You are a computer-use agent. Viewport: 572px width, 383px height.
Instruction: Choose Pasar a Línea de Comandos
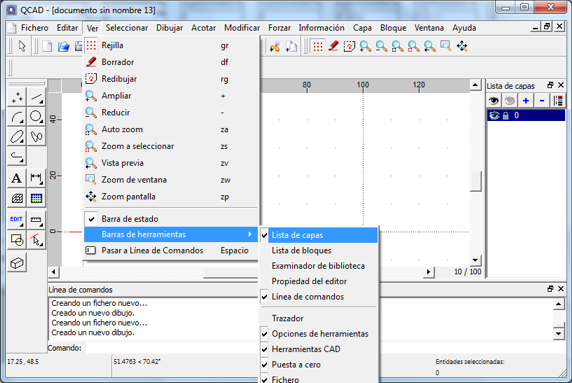170,251
